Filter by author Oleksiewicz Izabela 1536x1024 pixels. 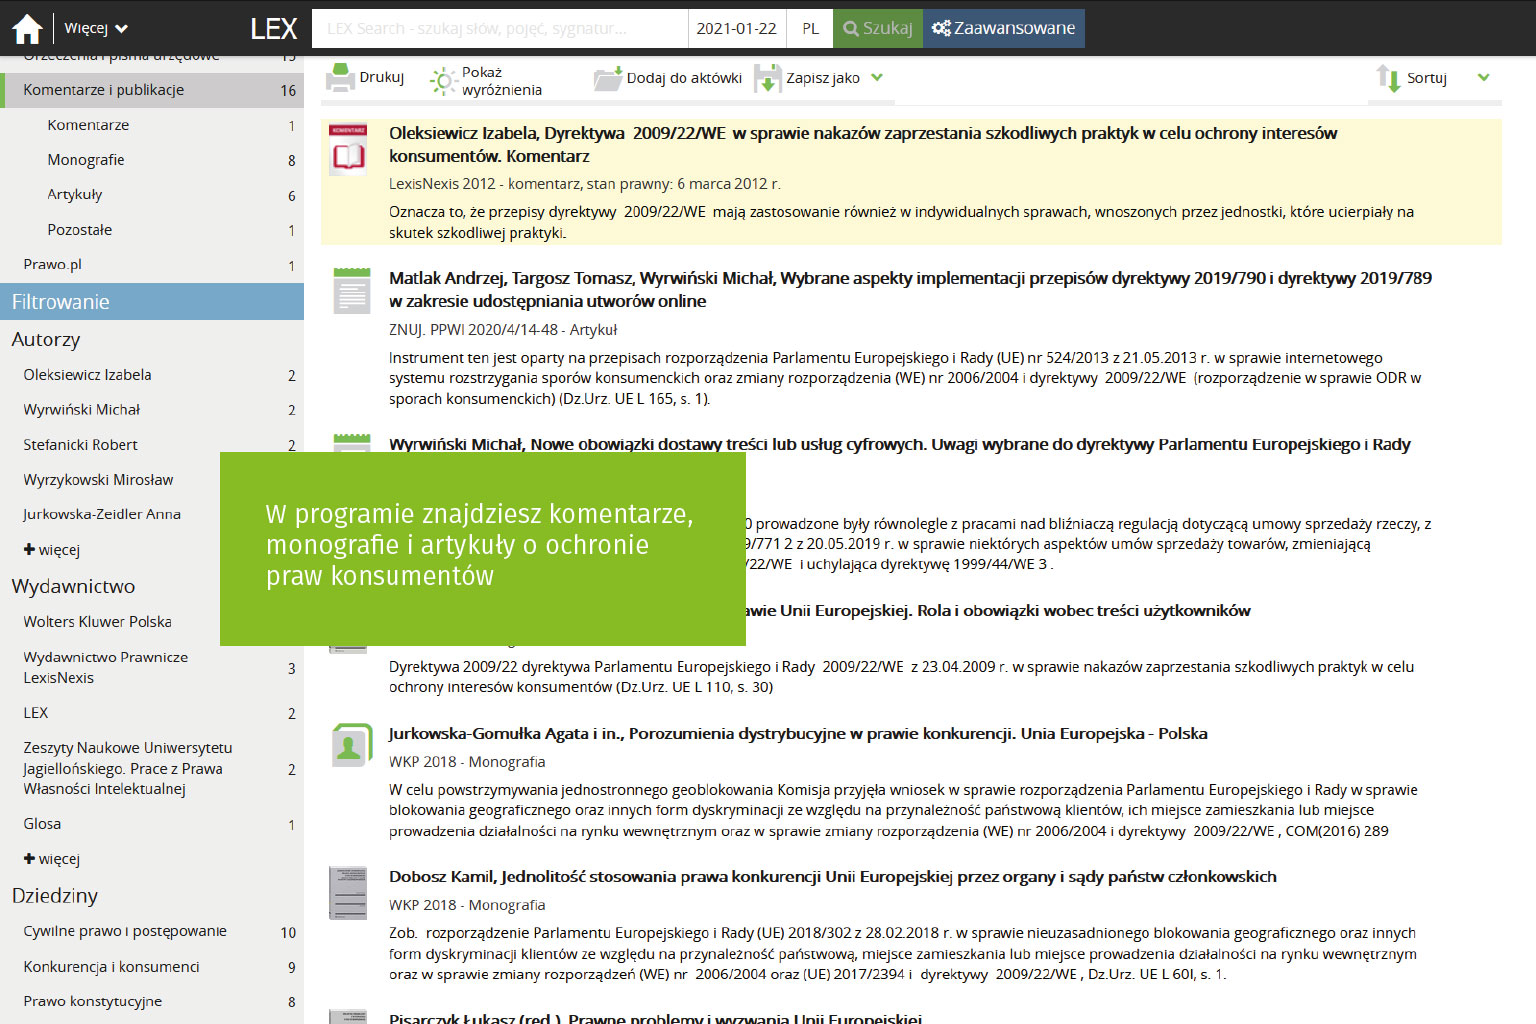click(x=88, y=375)
